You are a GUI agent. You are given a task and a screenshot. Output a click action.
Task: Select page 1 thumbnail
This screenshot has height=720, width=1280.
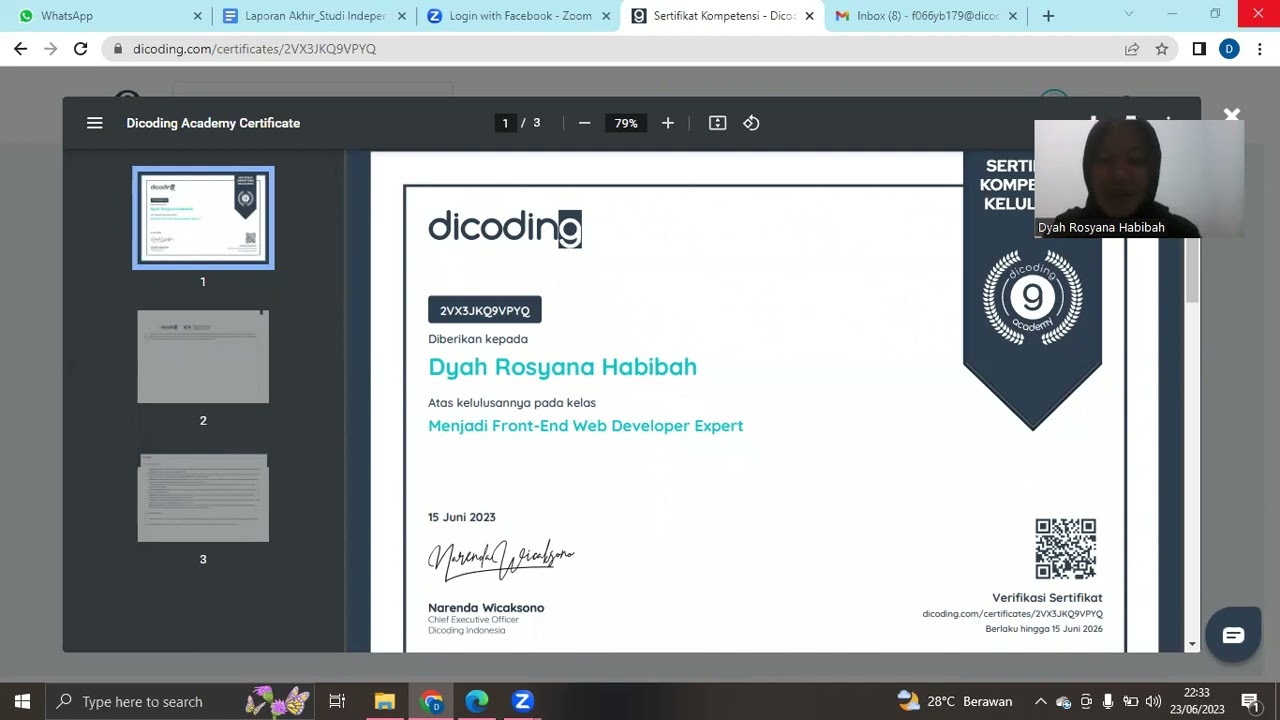pyautogui.click(x=203, y=218)
